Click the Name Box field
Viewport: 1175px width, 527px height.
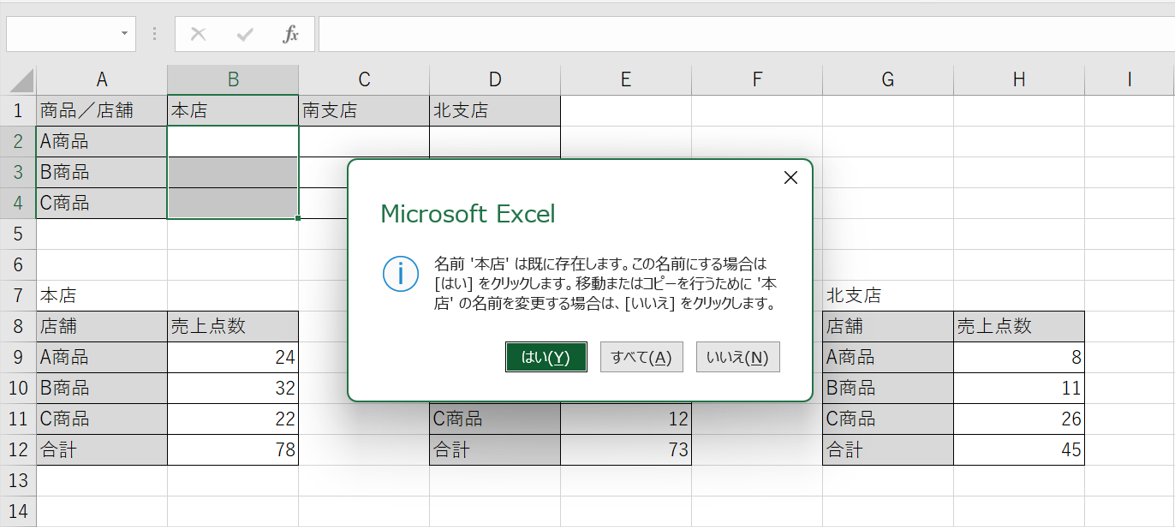(x=60, y=34)
